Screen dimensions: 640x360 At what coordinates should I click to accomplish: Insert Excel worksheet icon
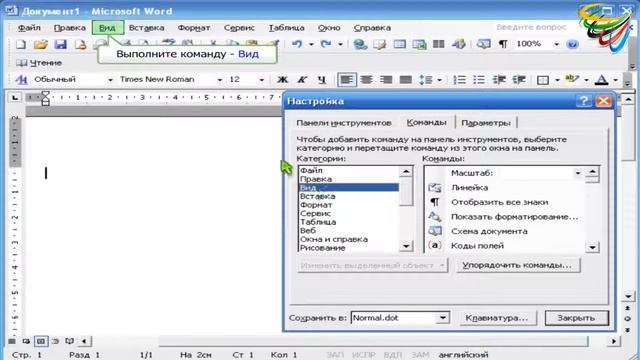click(419, 44)
